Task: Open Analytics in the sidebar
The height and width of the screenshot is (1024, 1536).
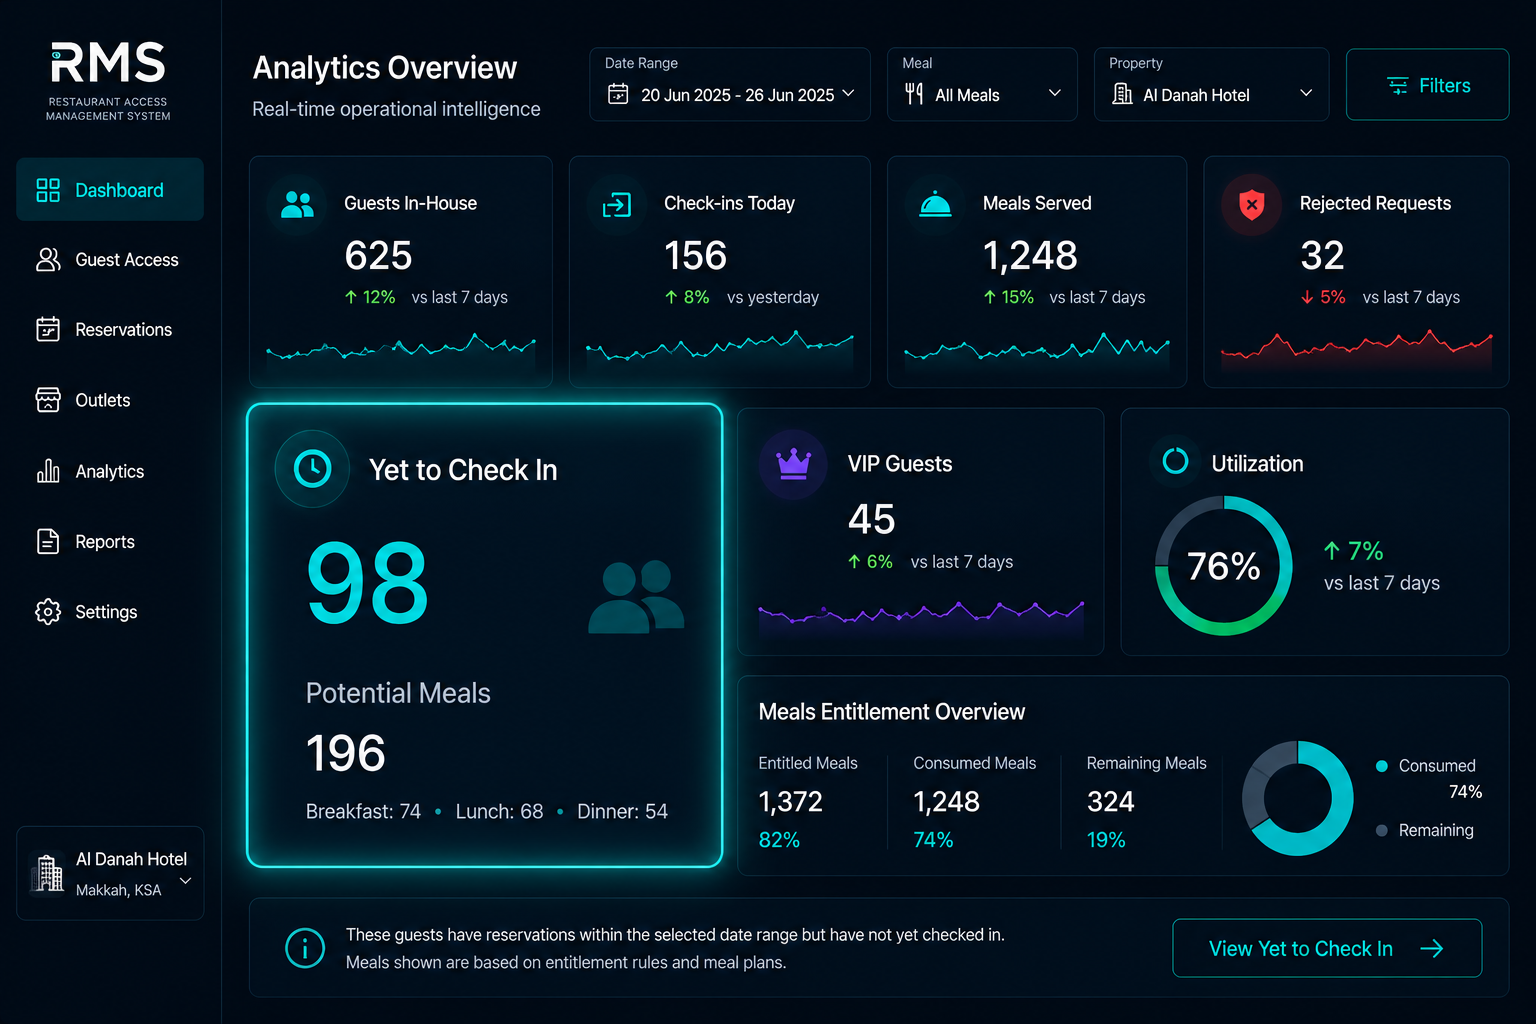Action: click(x=110, y=471)
